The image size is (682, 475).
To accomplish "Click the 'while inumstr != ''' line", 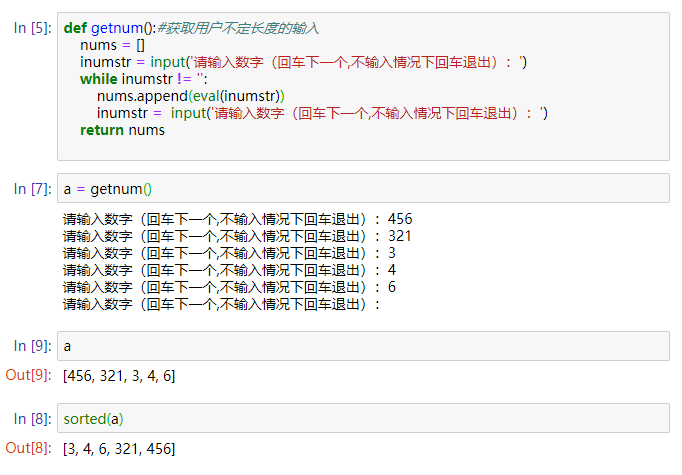I will (x=144, y=79).
